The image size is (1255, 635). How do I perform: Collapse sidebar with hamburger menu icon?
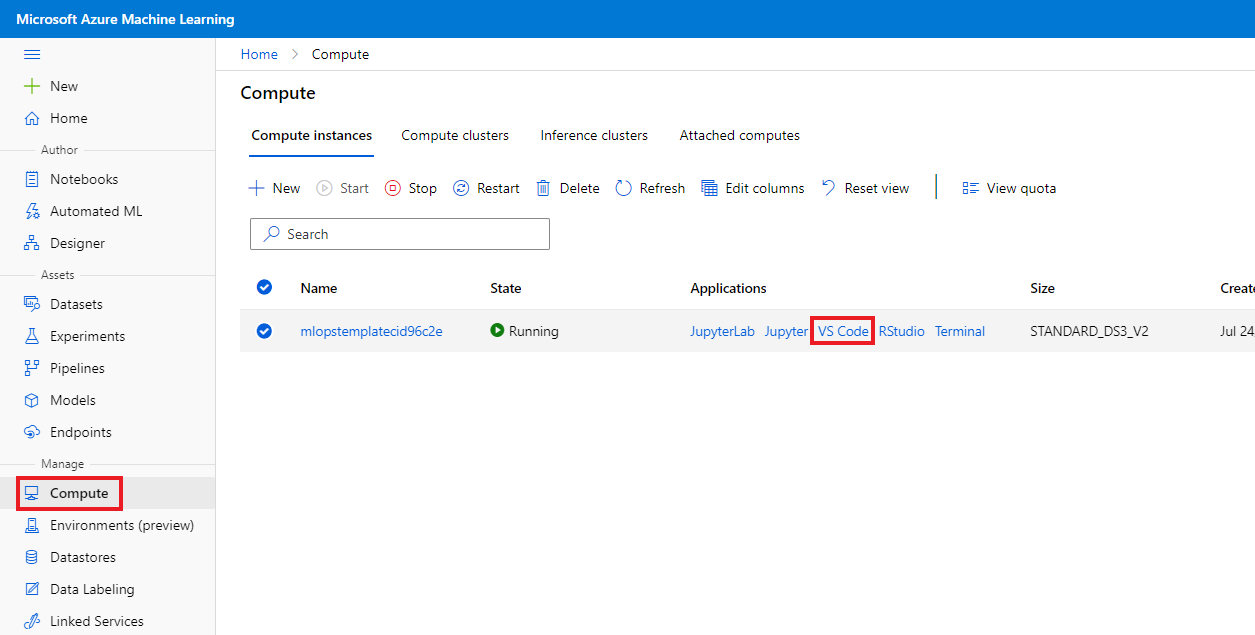[x=32, y=54]
